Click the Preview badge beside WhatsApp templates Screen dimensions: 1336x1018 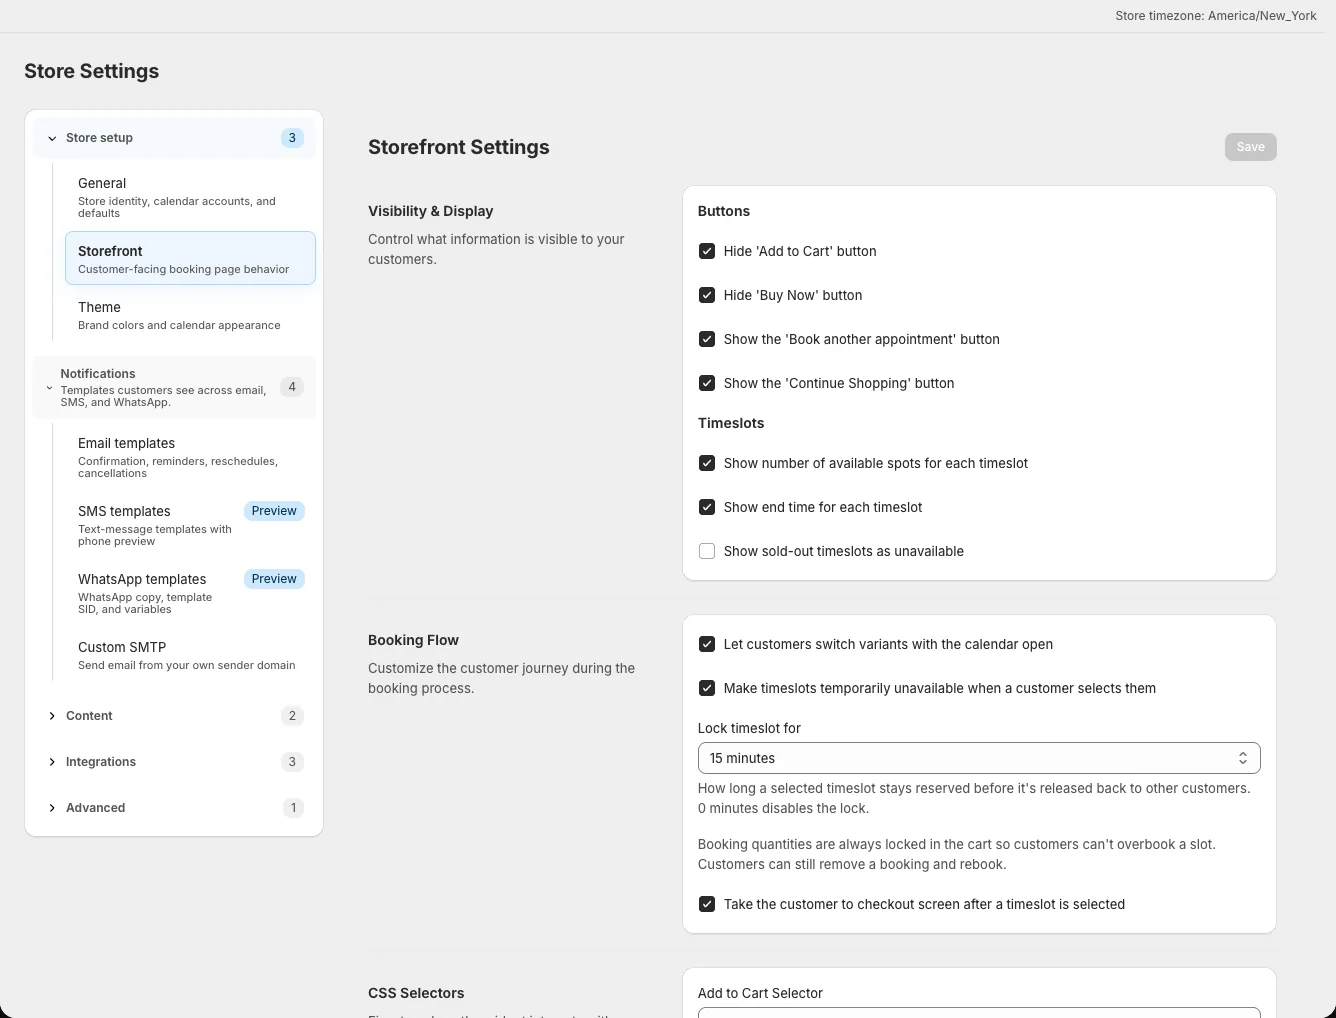[274, 579]
